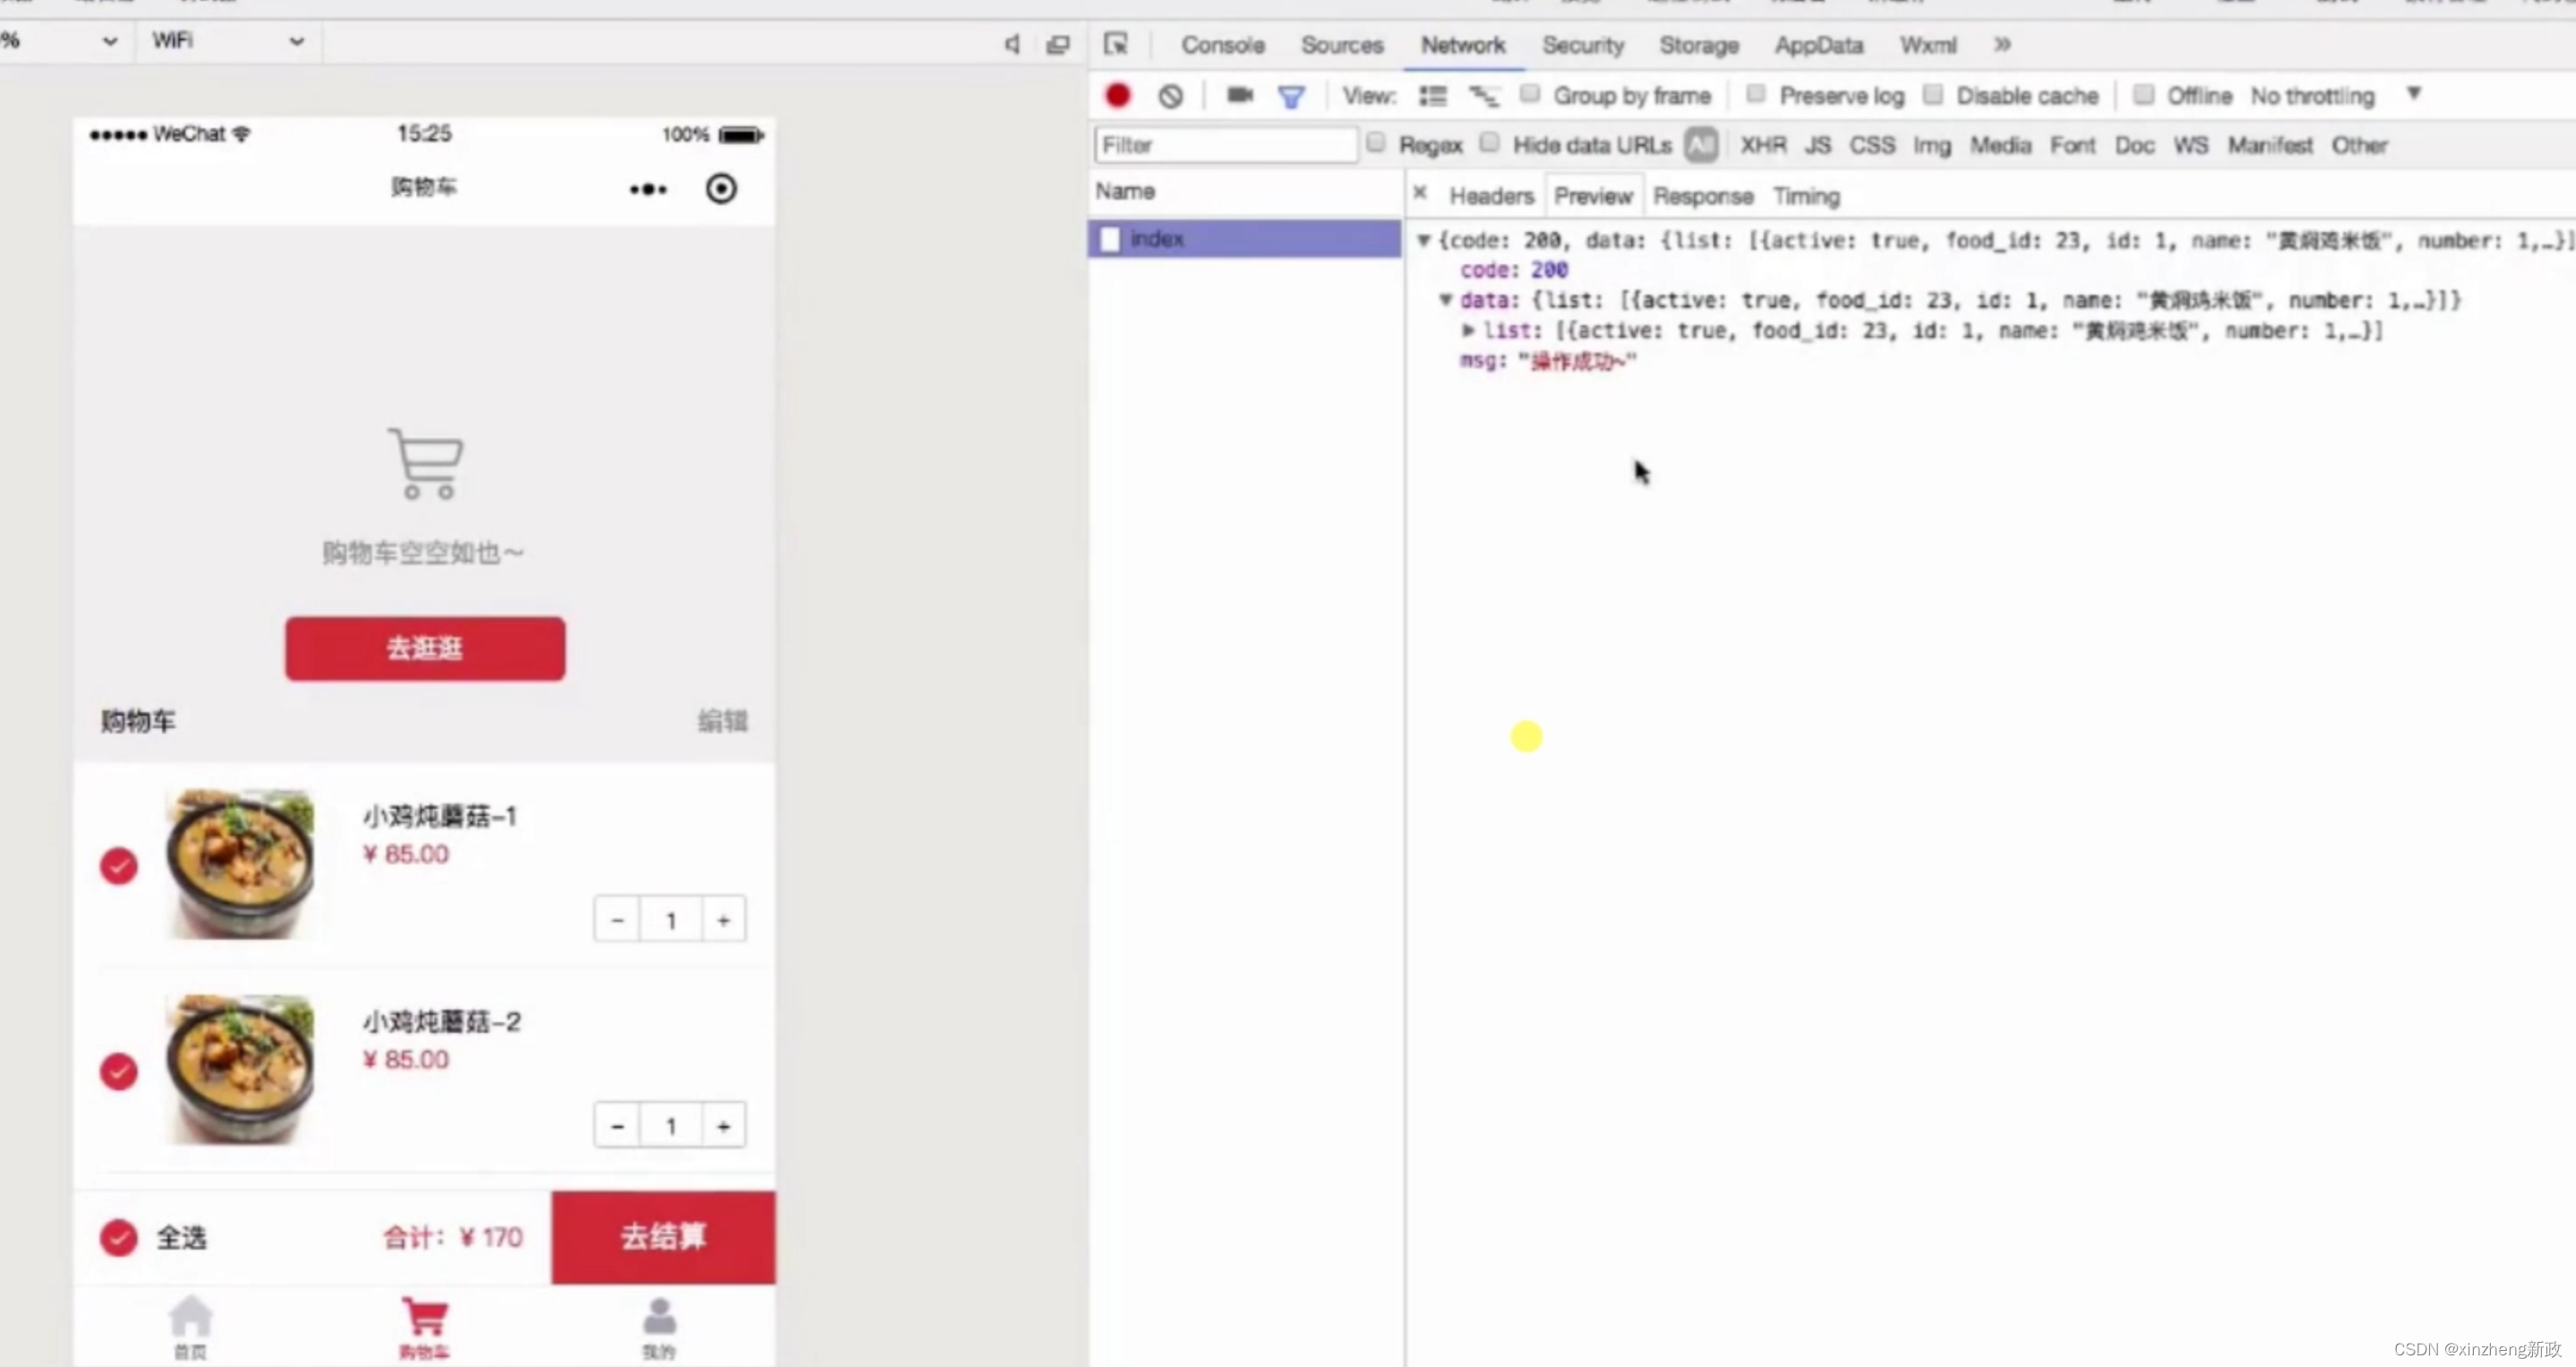The height and width of the screenshot is (1367, 2576).
Task: Open the Headers tab of the request
Action: coord(1491,196)
